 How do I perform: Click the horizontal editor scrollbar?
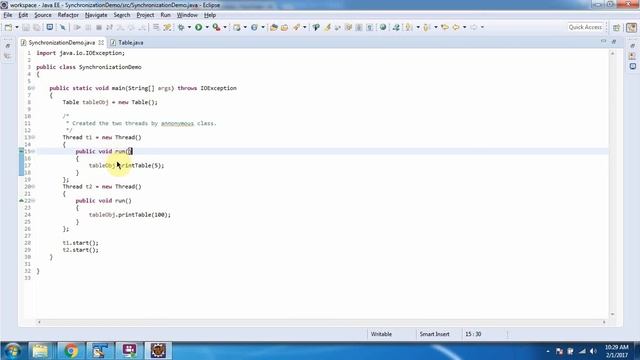(322, 322)
